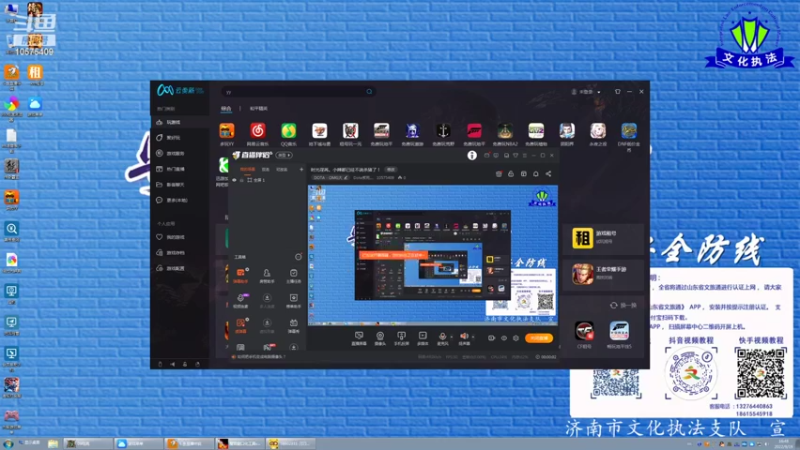Open the help tip link at companion bottom
Viewport: 800px width, 450px height.
tap(259, 357)
